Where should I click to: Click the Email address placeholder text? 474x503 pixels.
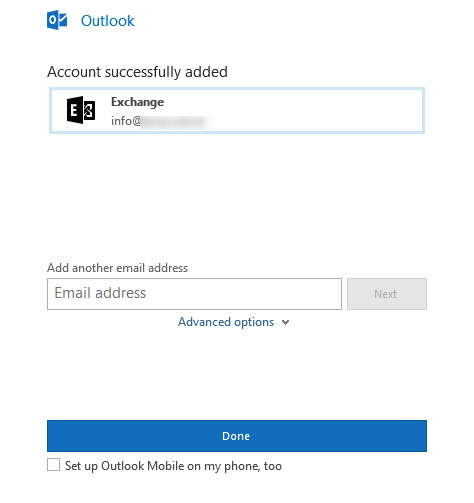(100, 293)
